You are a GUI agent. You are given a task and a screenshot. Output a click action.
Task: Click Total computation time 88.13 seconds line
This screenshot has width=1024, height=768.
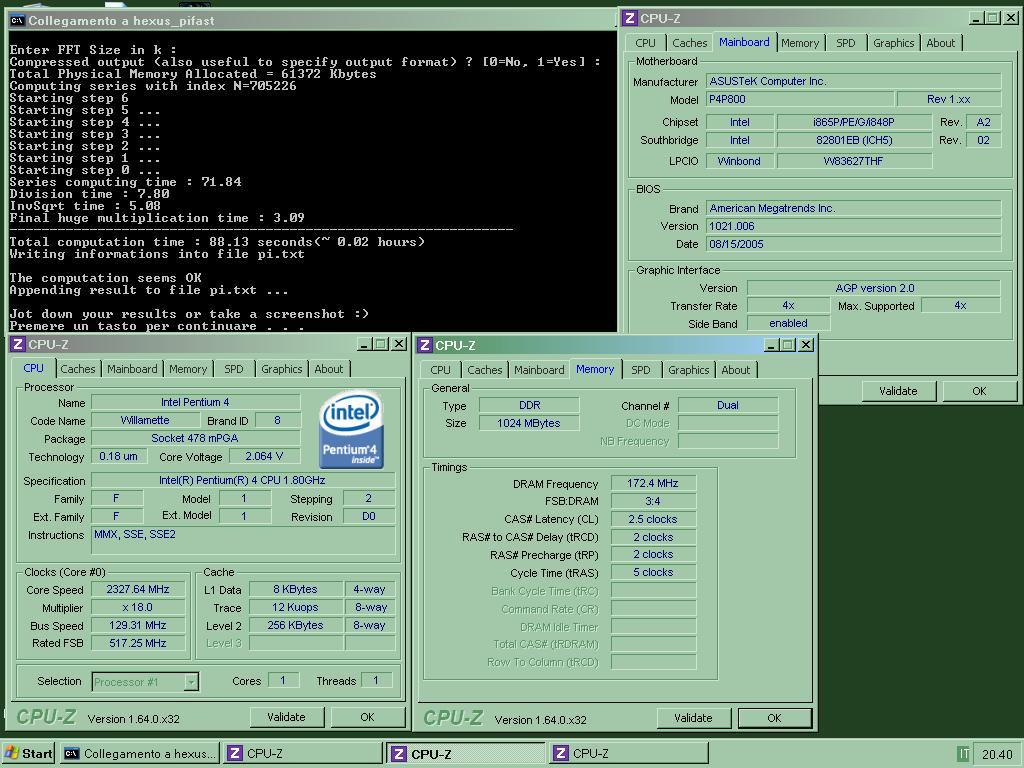pos(217,242)
